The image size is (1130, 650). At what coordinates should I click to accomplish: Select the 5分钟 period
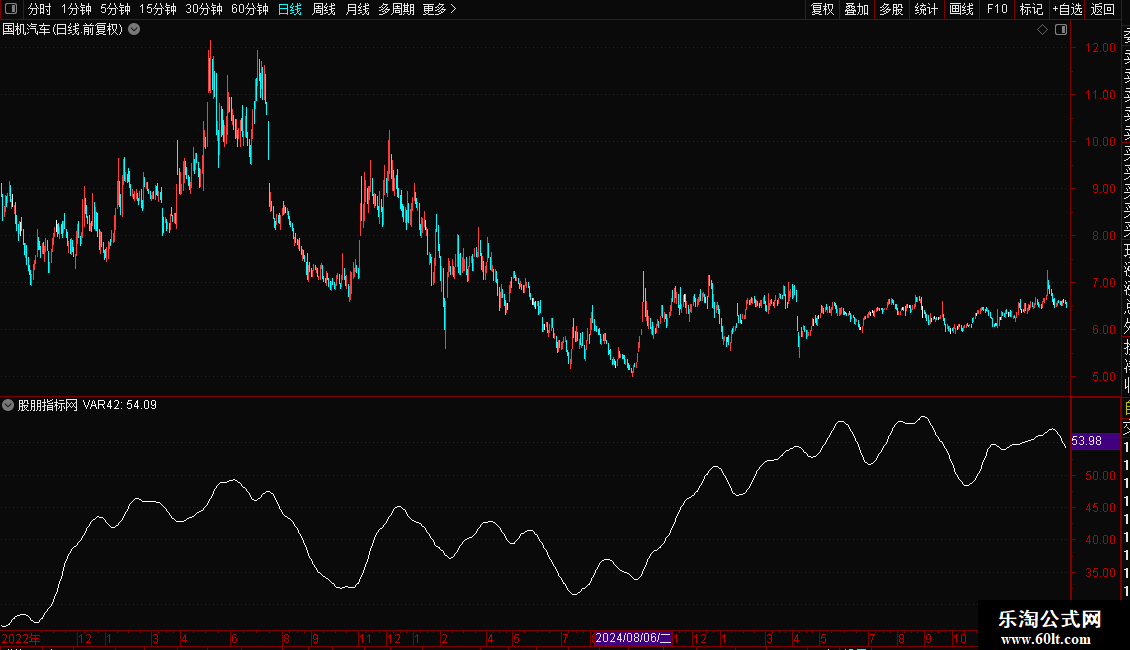click(115, 9)
